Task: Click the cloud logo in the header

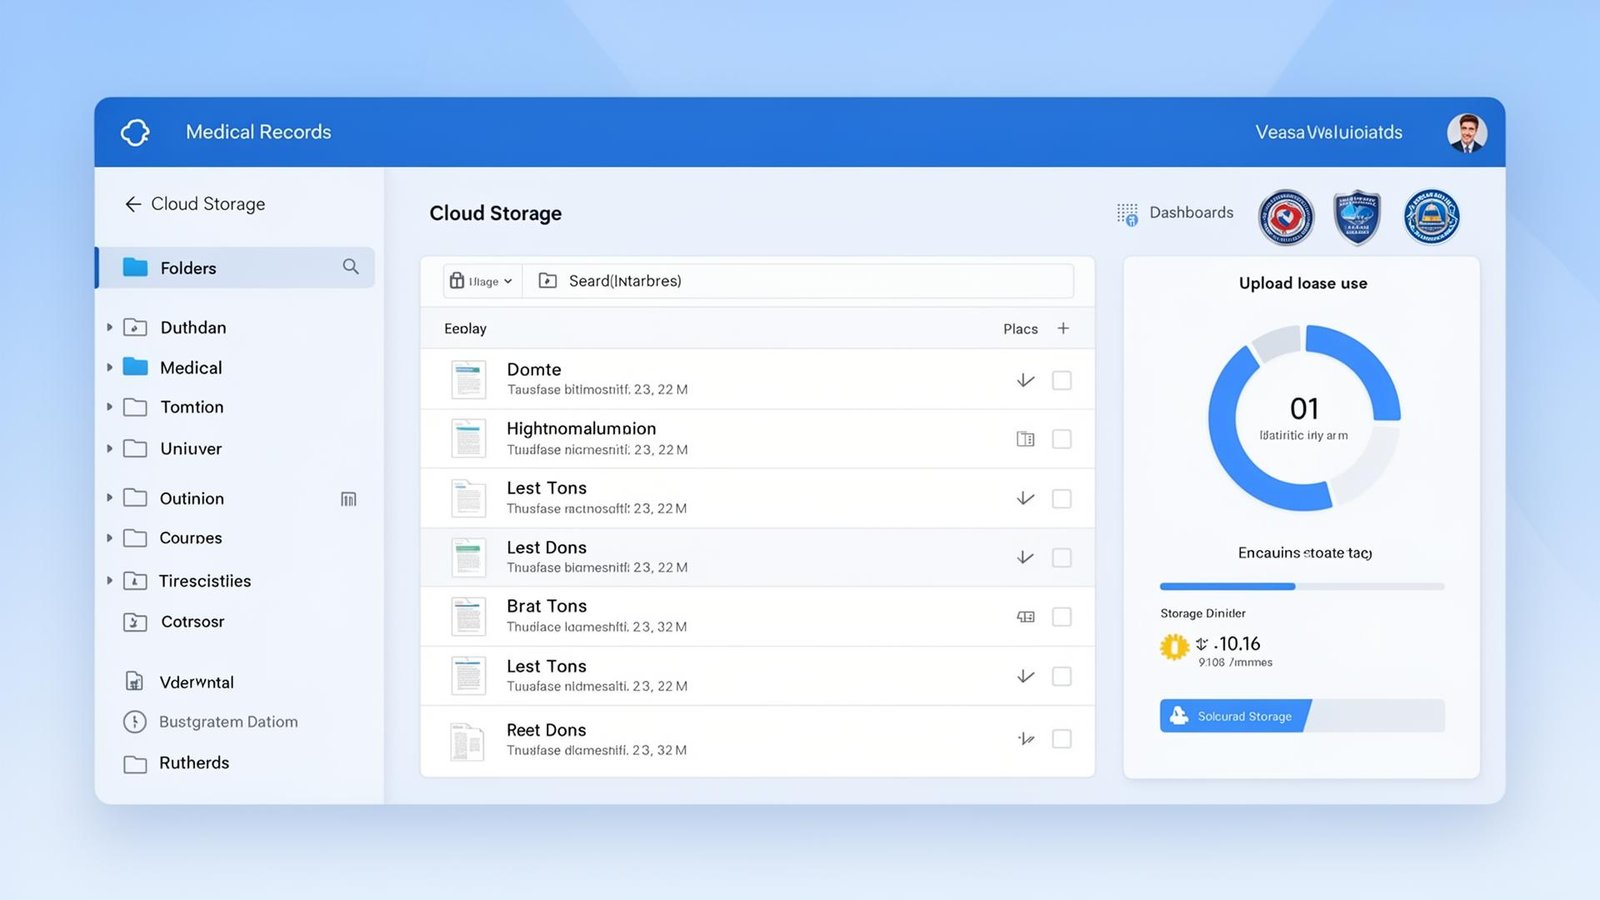Action: click(x=135, y=131)
